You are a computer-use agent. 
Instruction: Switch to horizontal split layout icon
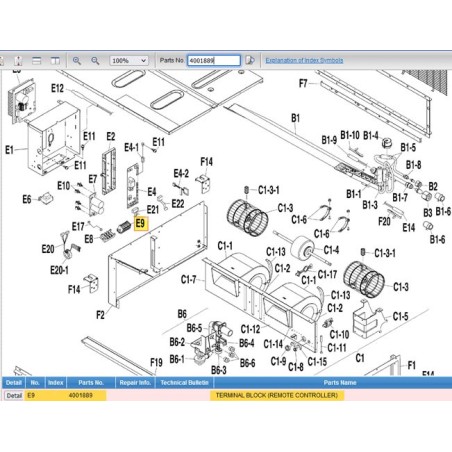point(36,61)
